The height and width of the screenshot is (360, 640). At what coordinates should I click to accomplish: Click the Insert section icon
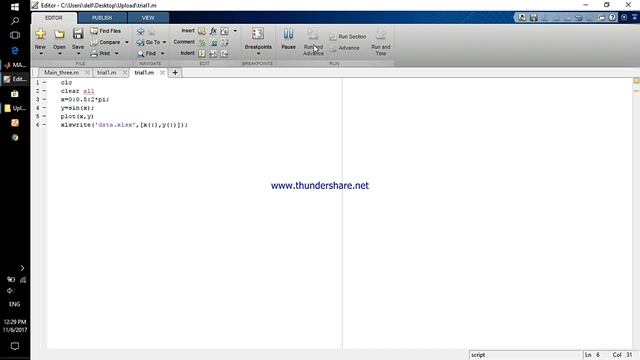(202, 31)
